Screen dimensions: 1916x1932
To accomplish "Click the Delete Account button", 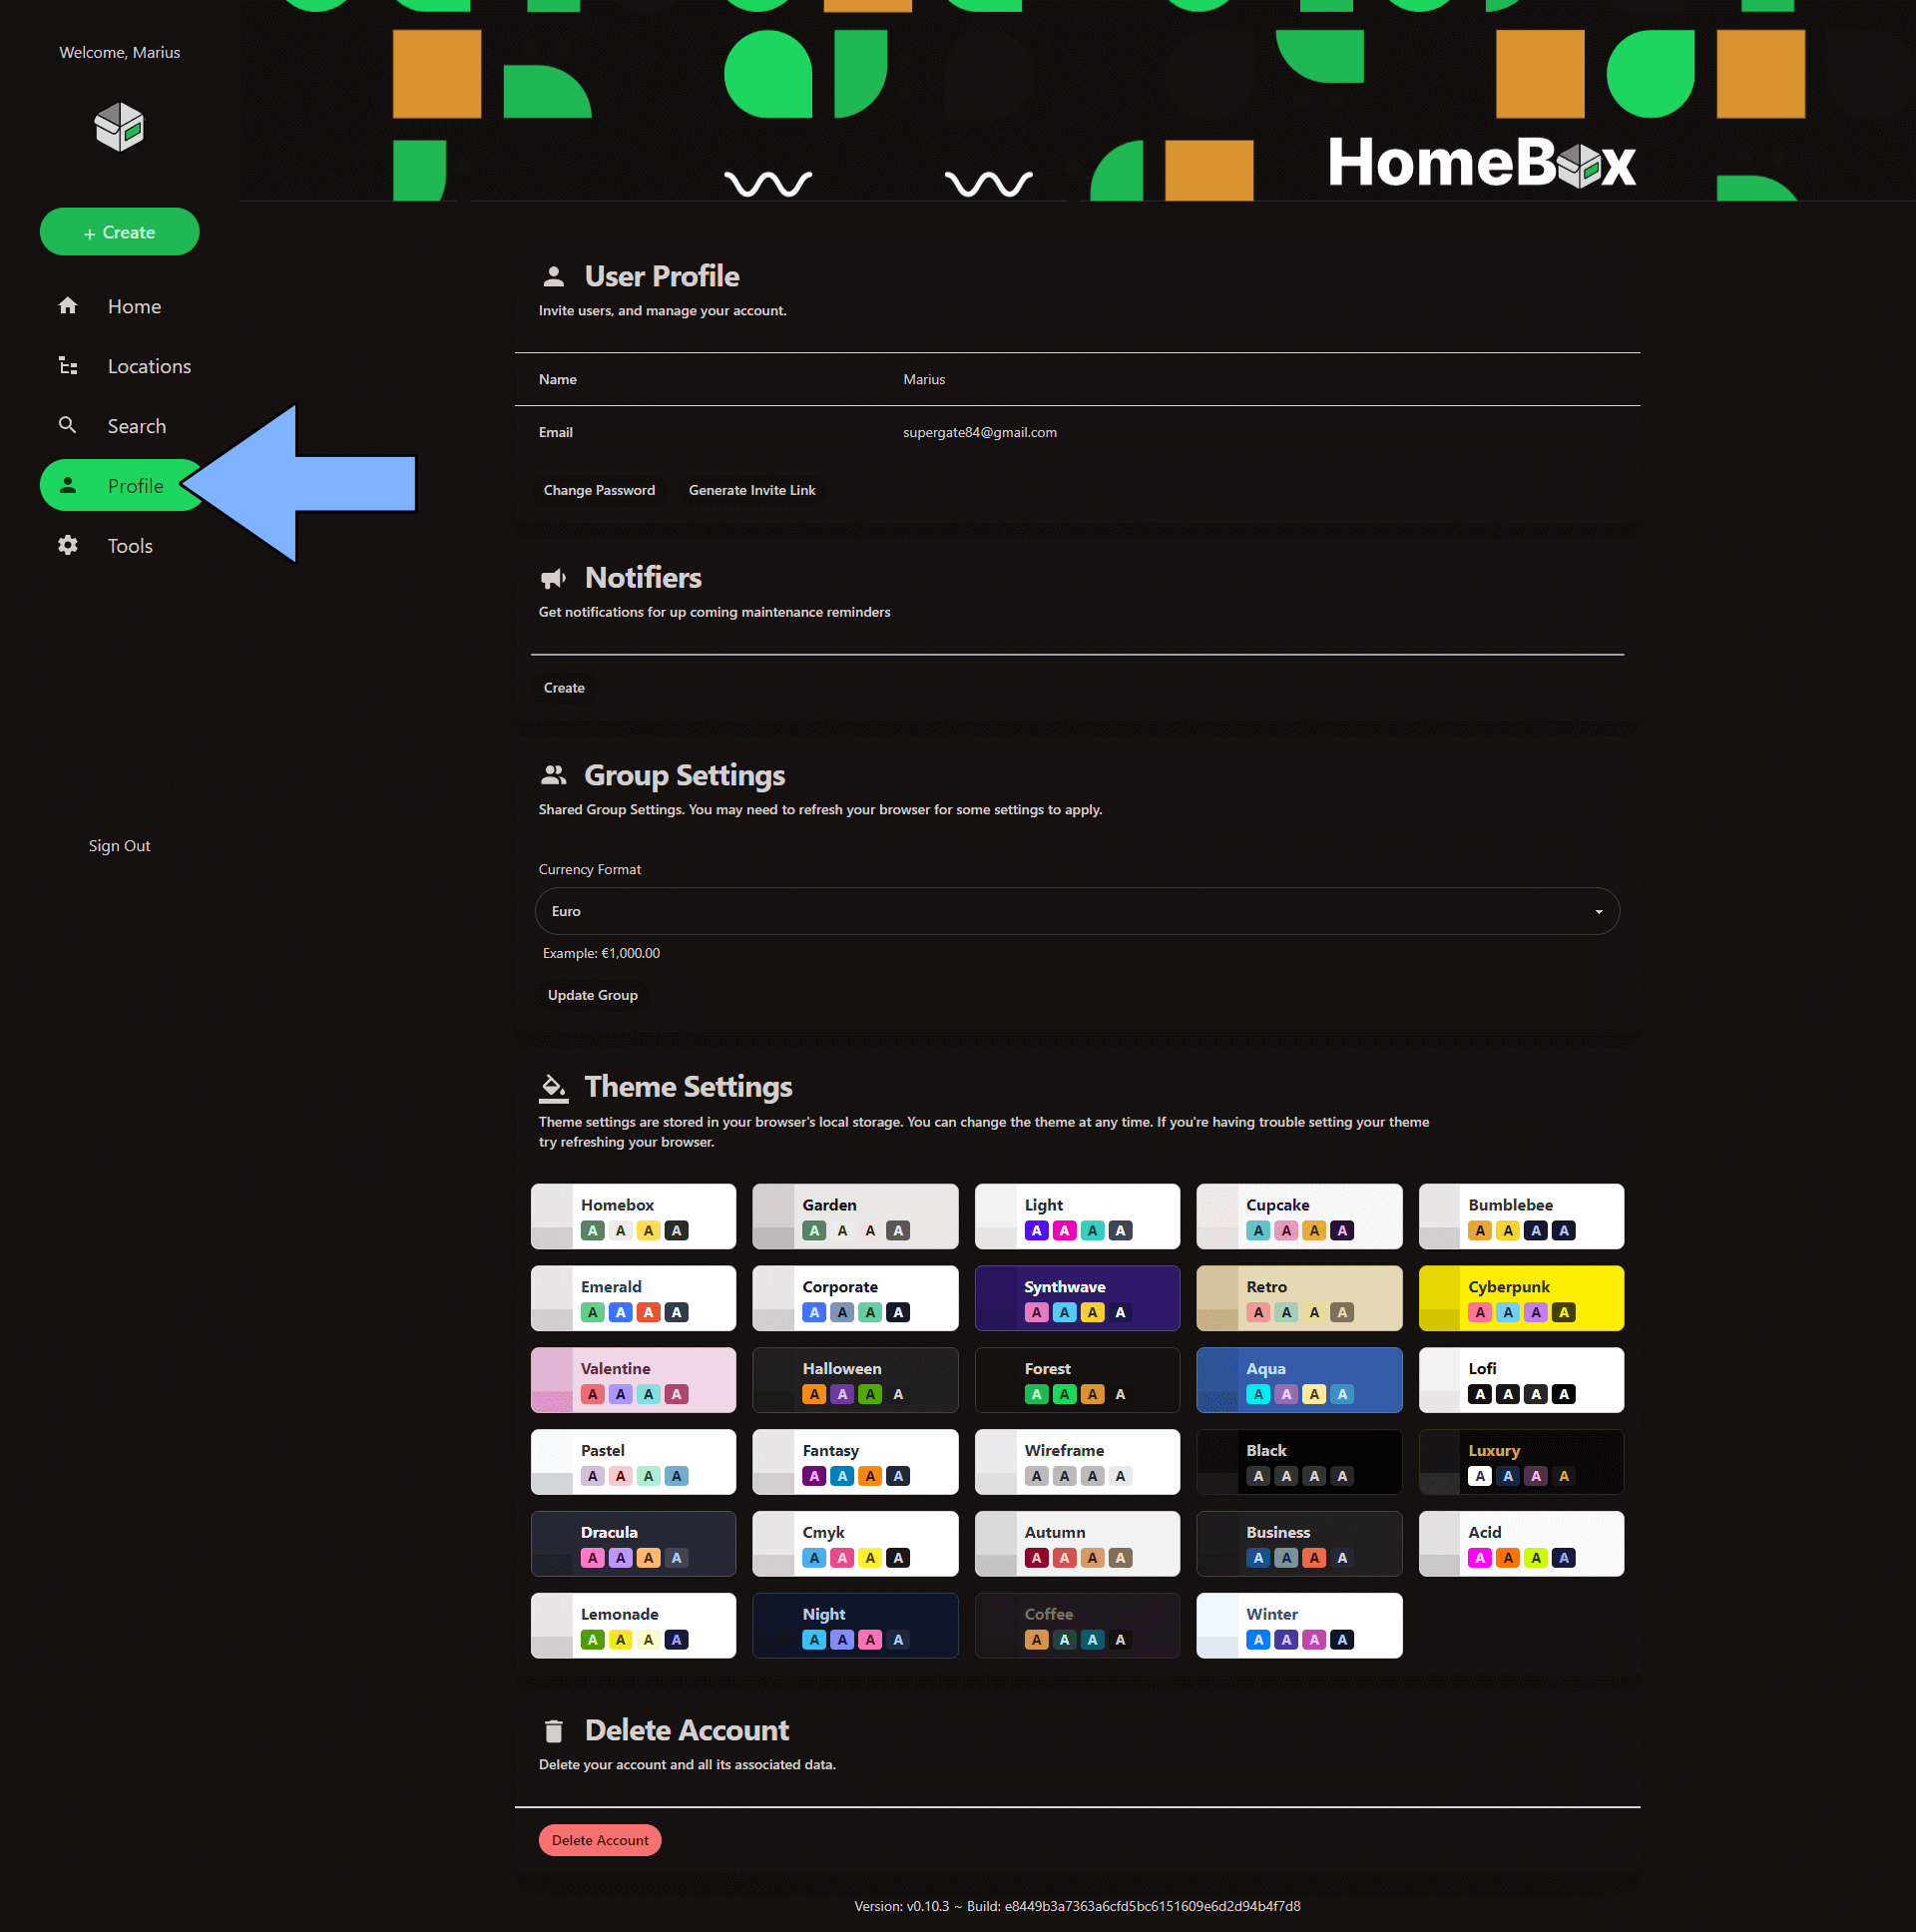I will click(x=602, y=1839).
